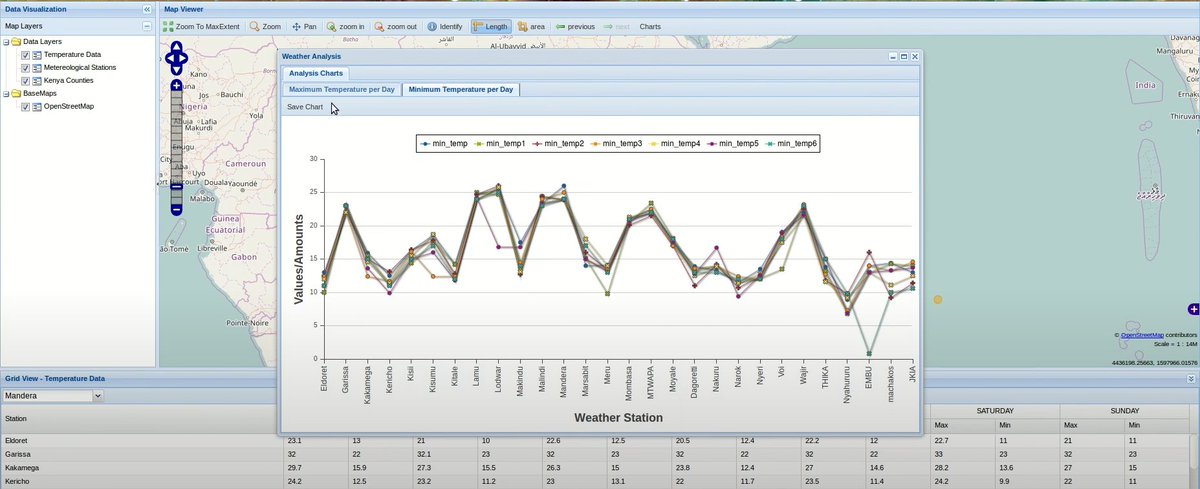Image resolution: width=1200 pixels, height=489 pixels.
Task: Go to previous map extent
Action: pyautogui.click(x=576, y=26)
